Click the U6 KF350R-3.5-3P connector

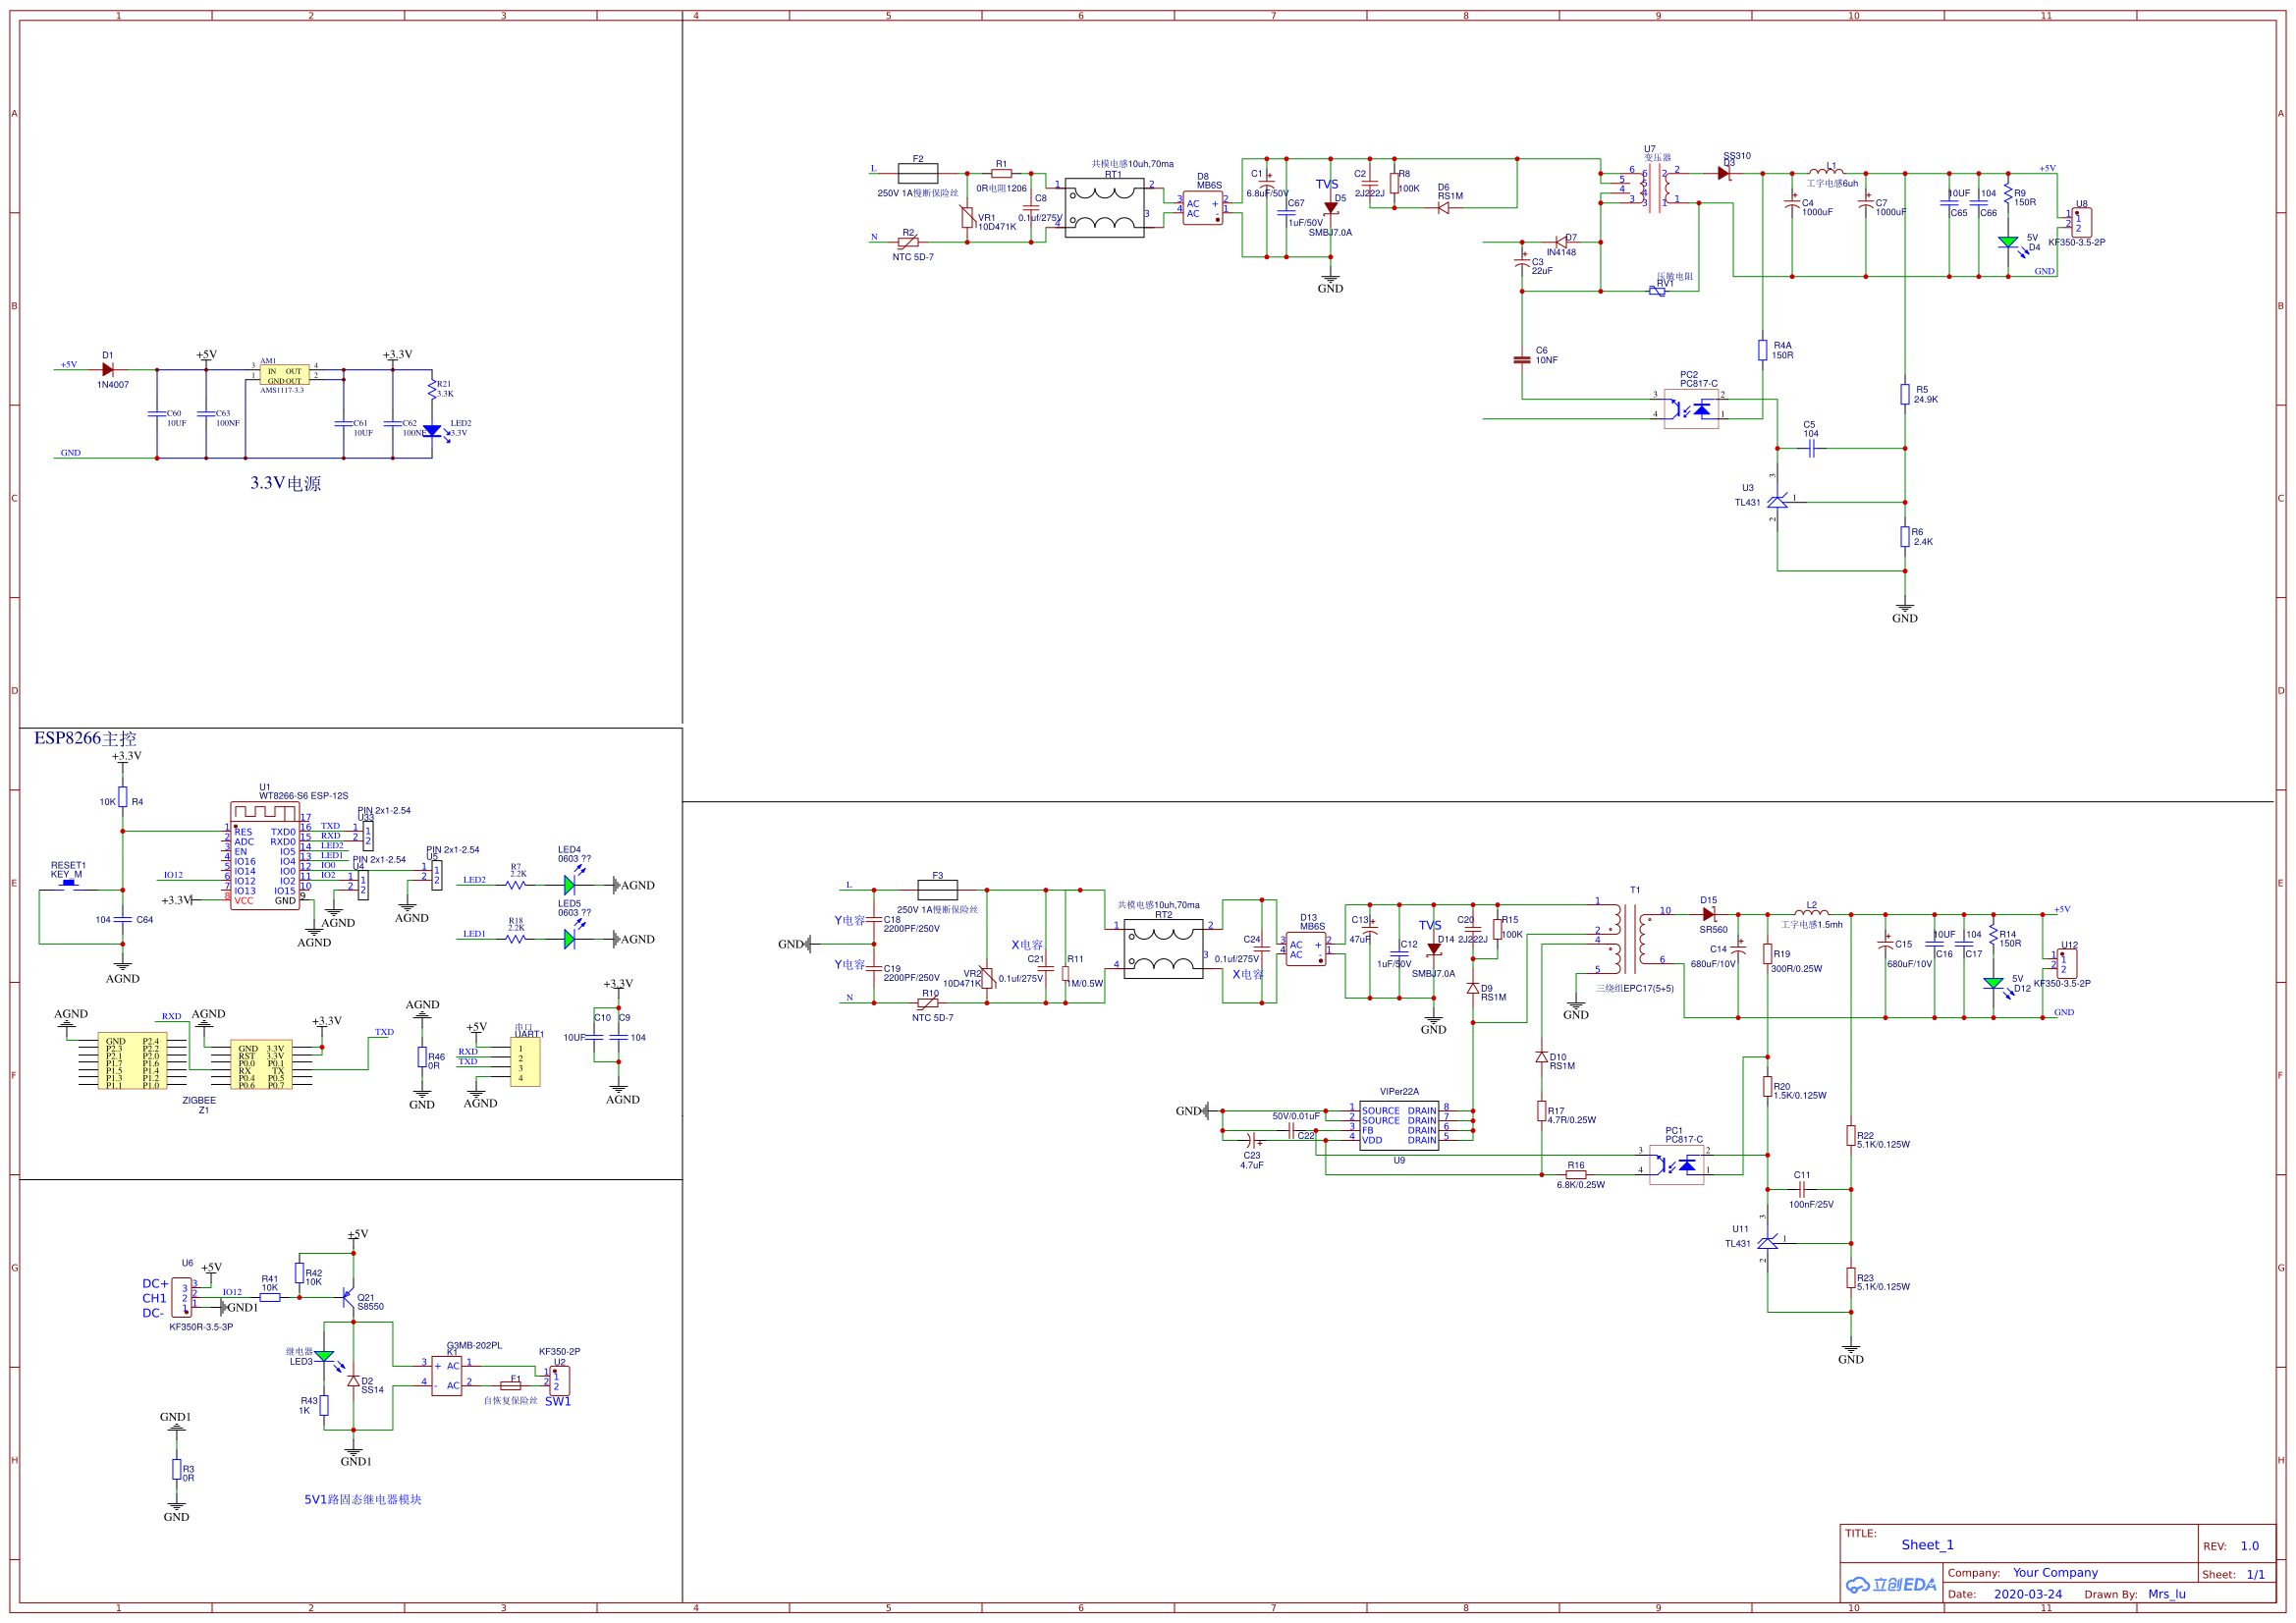coord(182,1297)
